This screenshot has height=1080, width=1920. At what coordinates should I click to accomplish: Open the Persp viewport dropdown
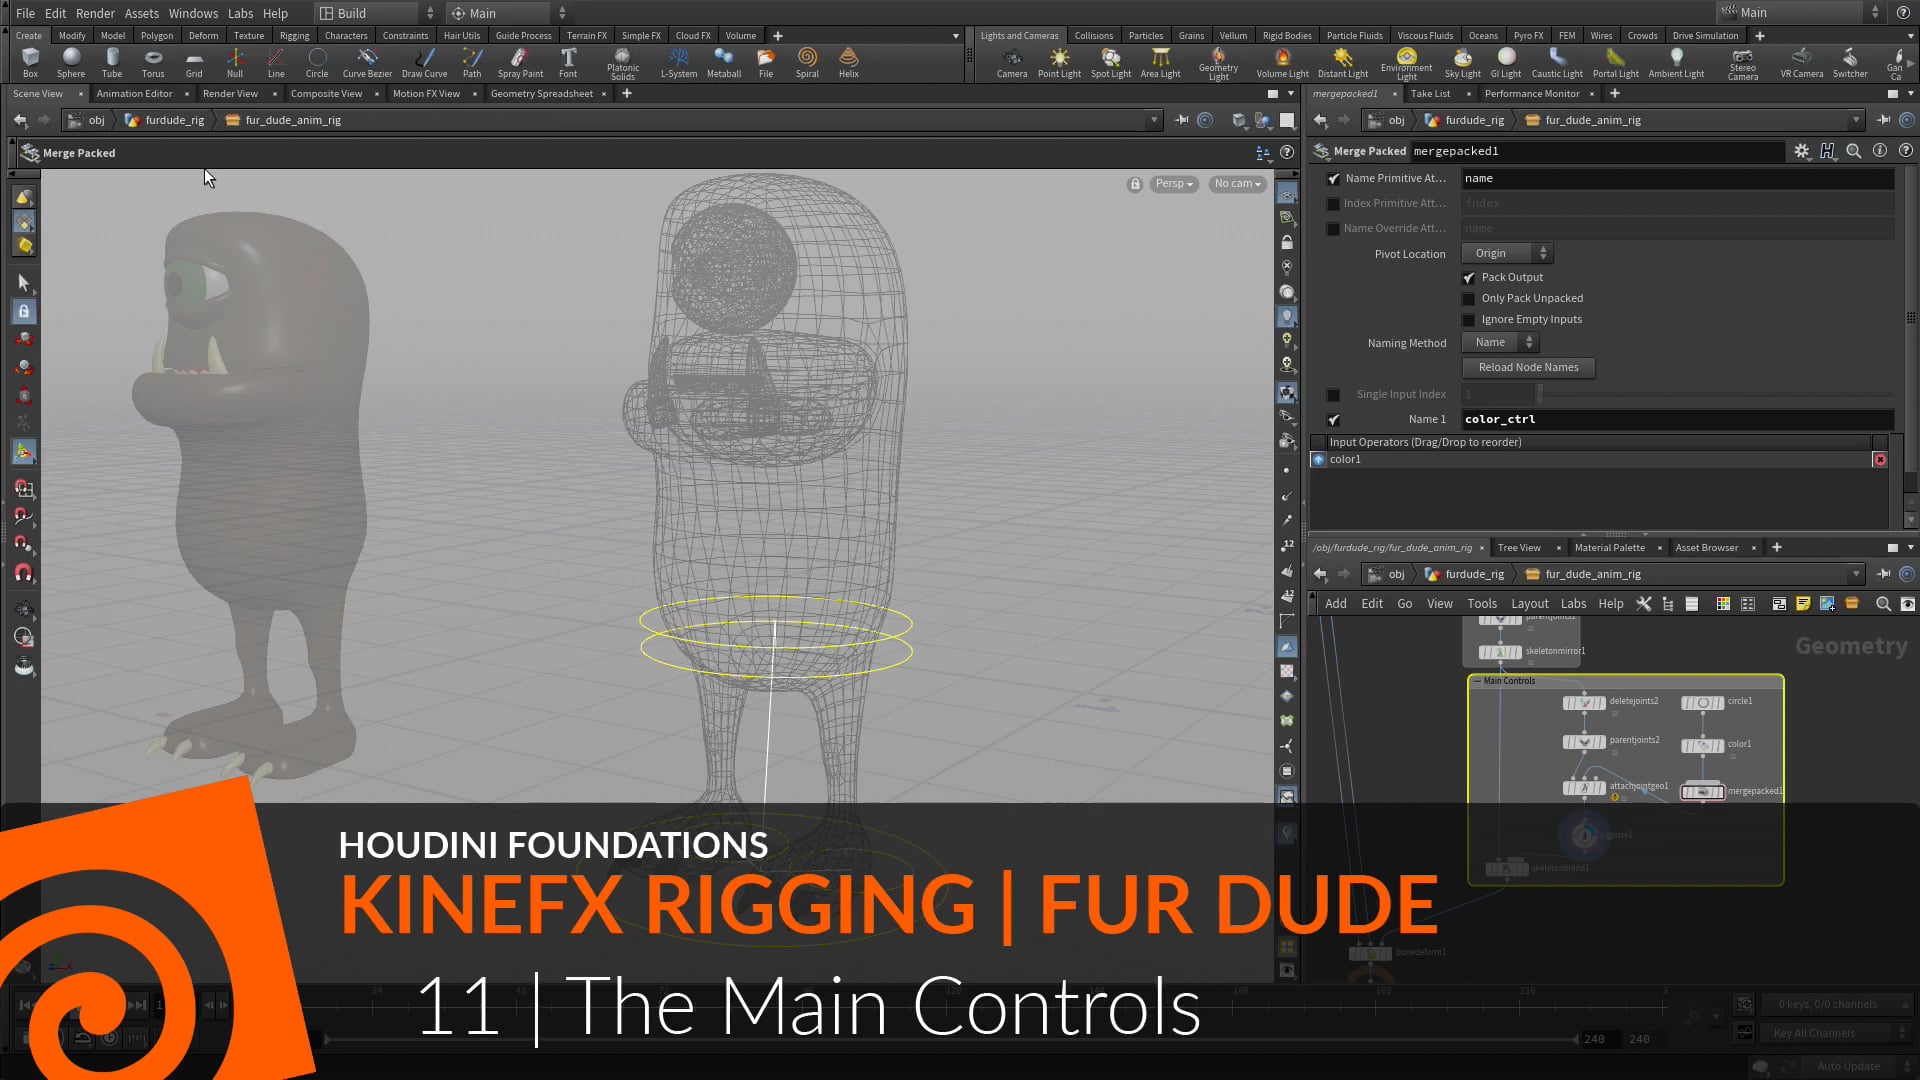[x=1172, y=183]
